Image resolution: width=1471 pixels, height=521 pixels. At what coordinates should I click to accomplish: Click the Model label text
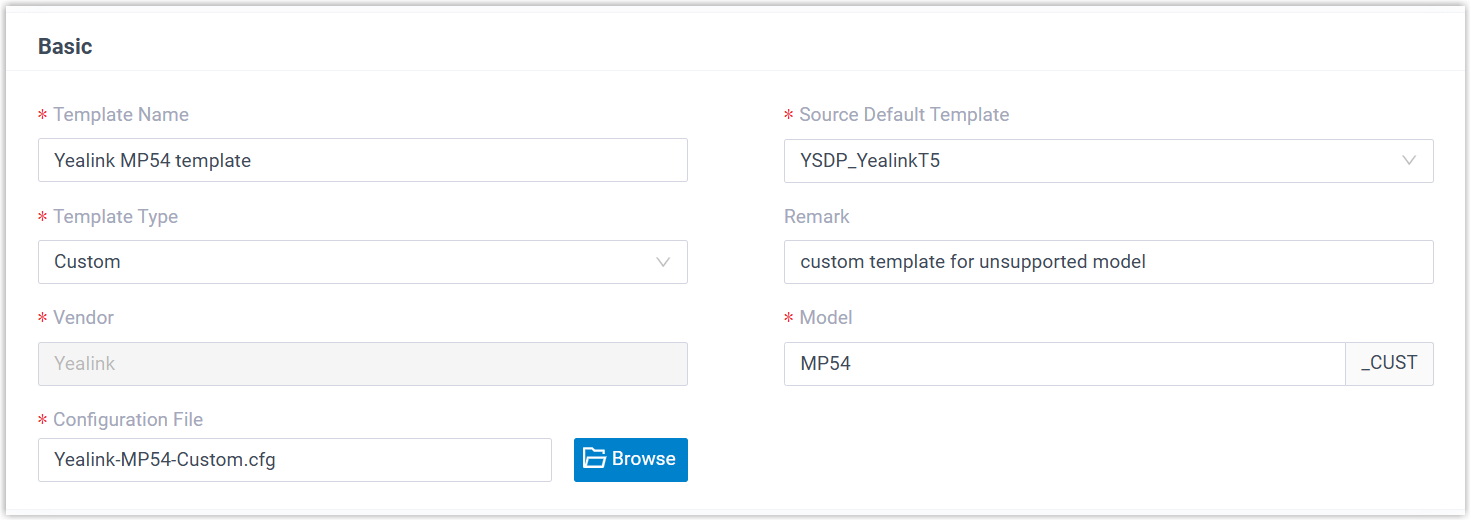[x=825, y=318]
